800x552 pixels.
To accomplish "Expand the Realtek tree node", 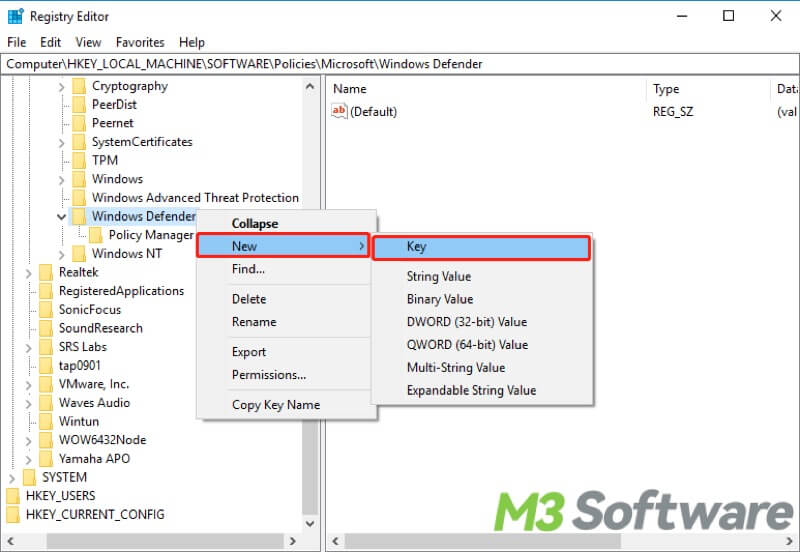I will click(x=29, y=273).
